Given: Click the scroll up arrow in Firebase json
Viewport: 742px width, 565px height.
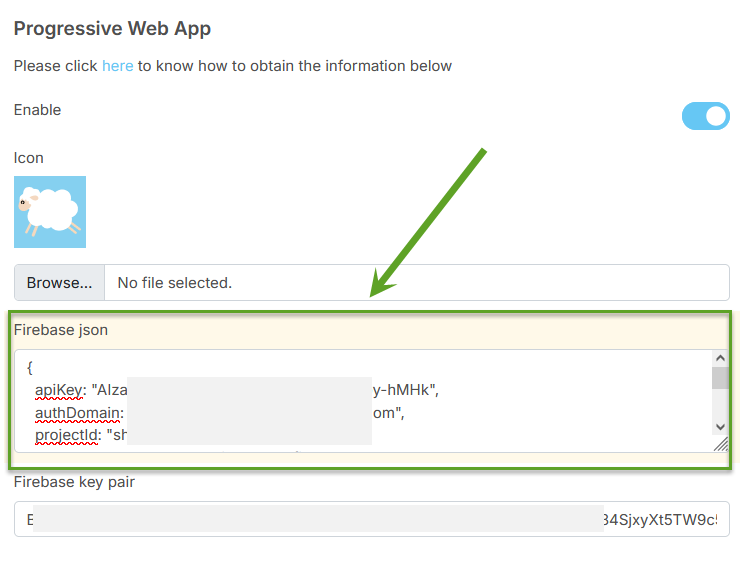Looking at the screenshot, I should [720, 359].
